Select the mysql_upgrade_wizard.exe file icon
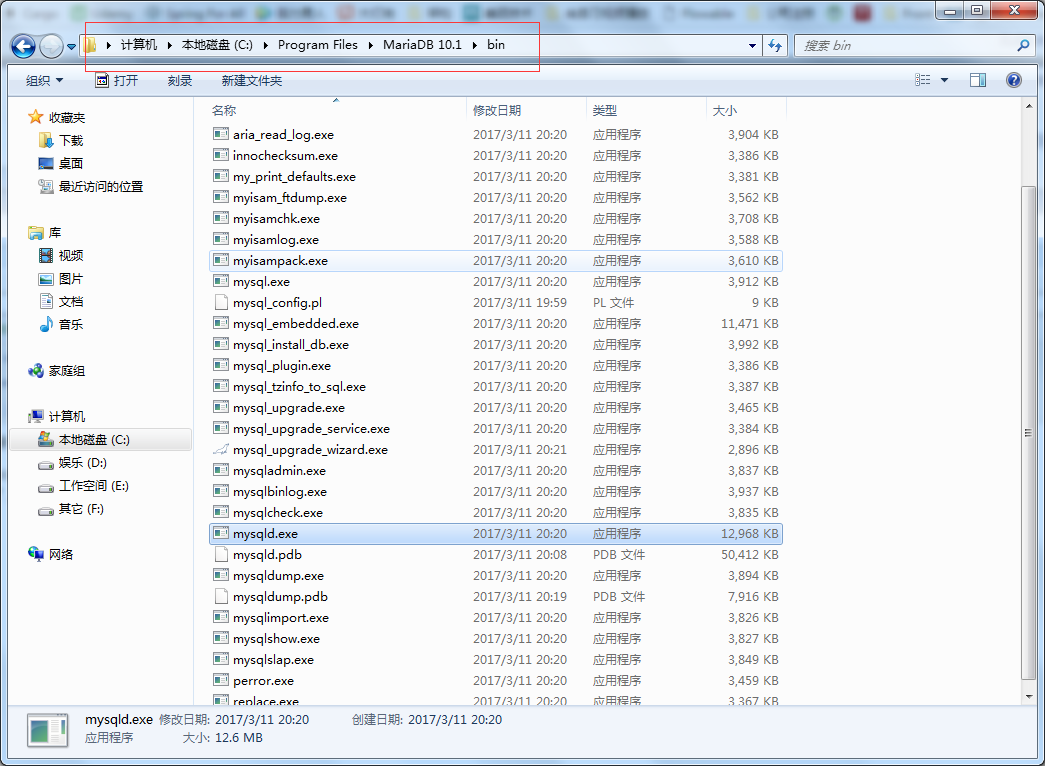Image resolution: width=1045 pixels, height=766 pixels. 221,449
